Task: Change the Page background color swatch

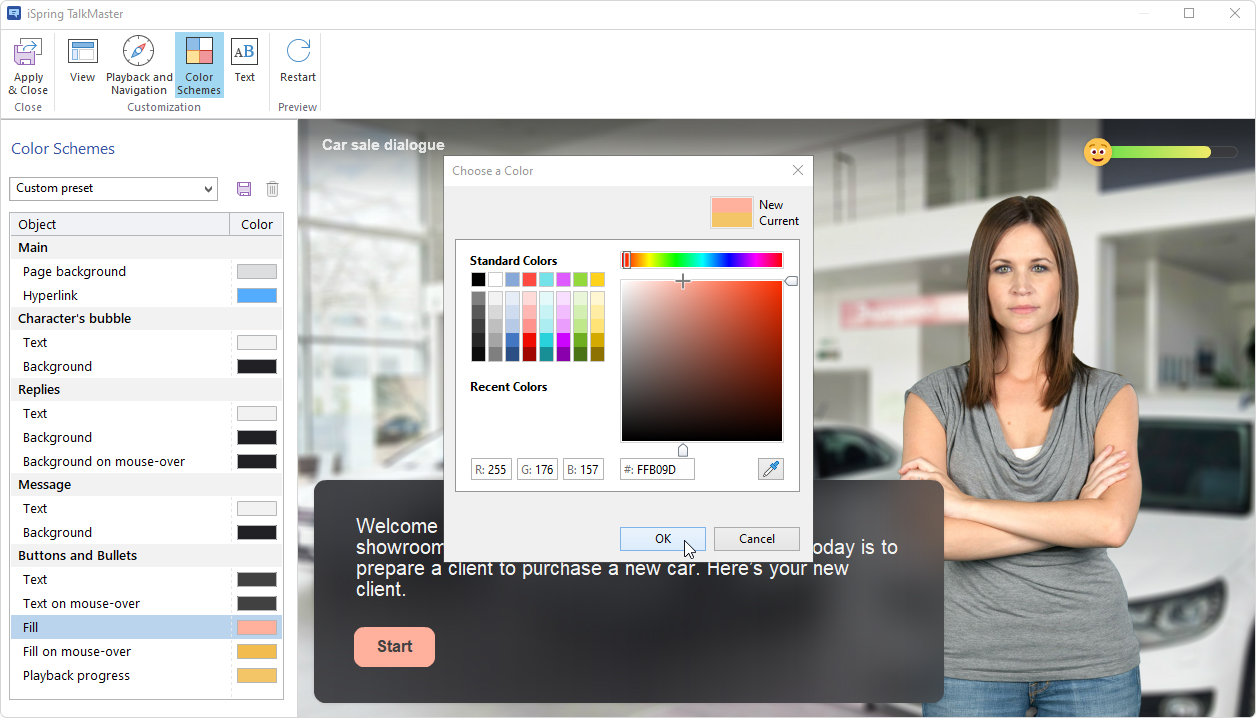Action: 256,270
